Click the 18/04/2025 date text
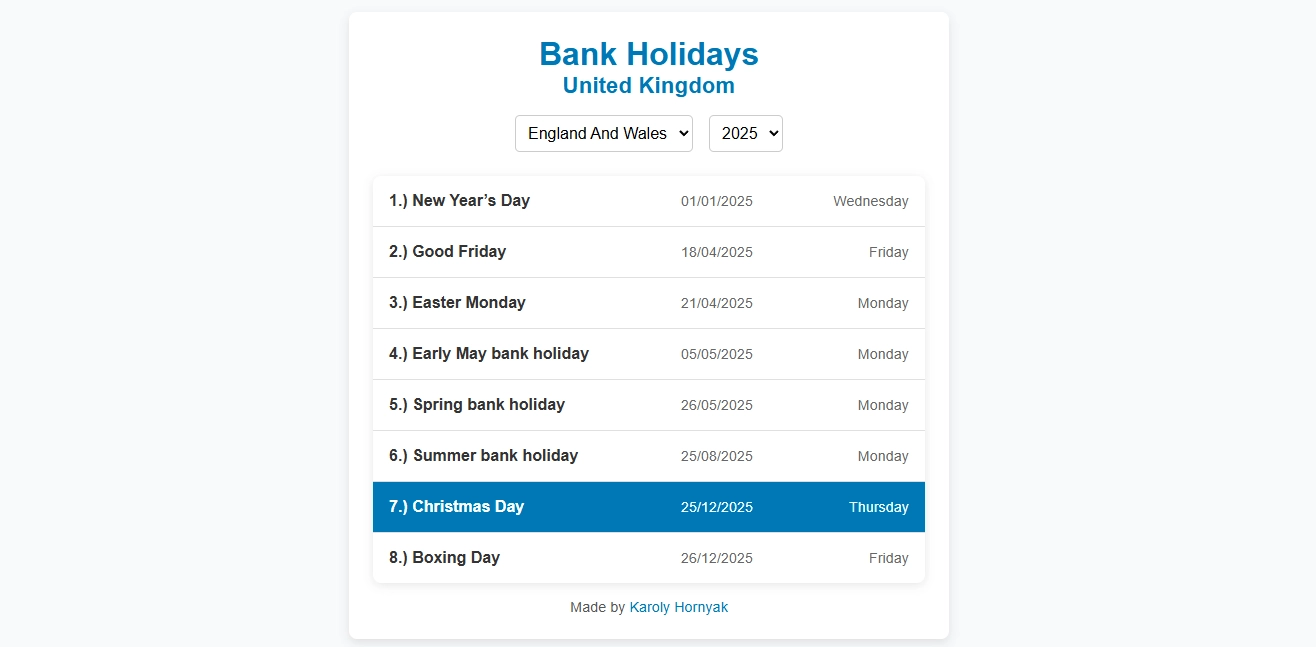 (716, 252)
